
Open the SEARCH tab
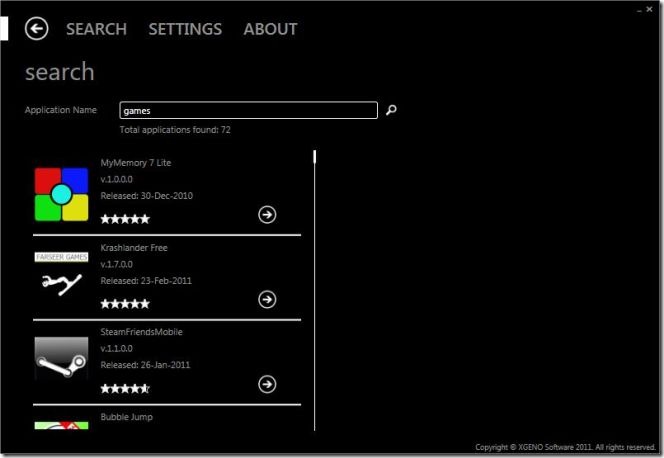(x=97, y=29)
